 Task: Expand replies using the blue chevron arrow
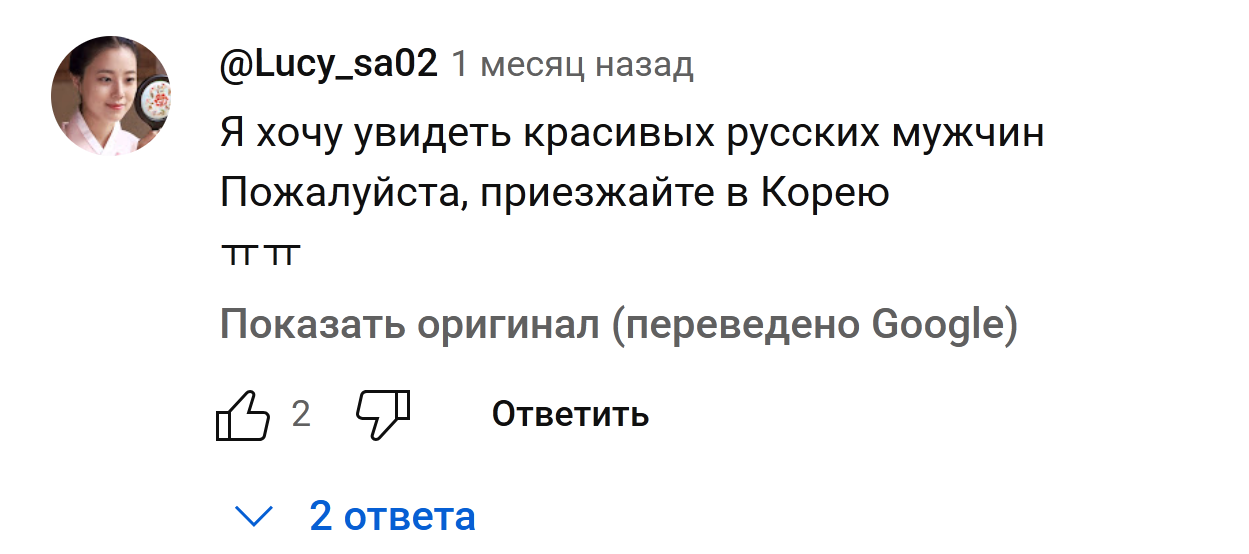pyautogui.click(x=254, y=517)
